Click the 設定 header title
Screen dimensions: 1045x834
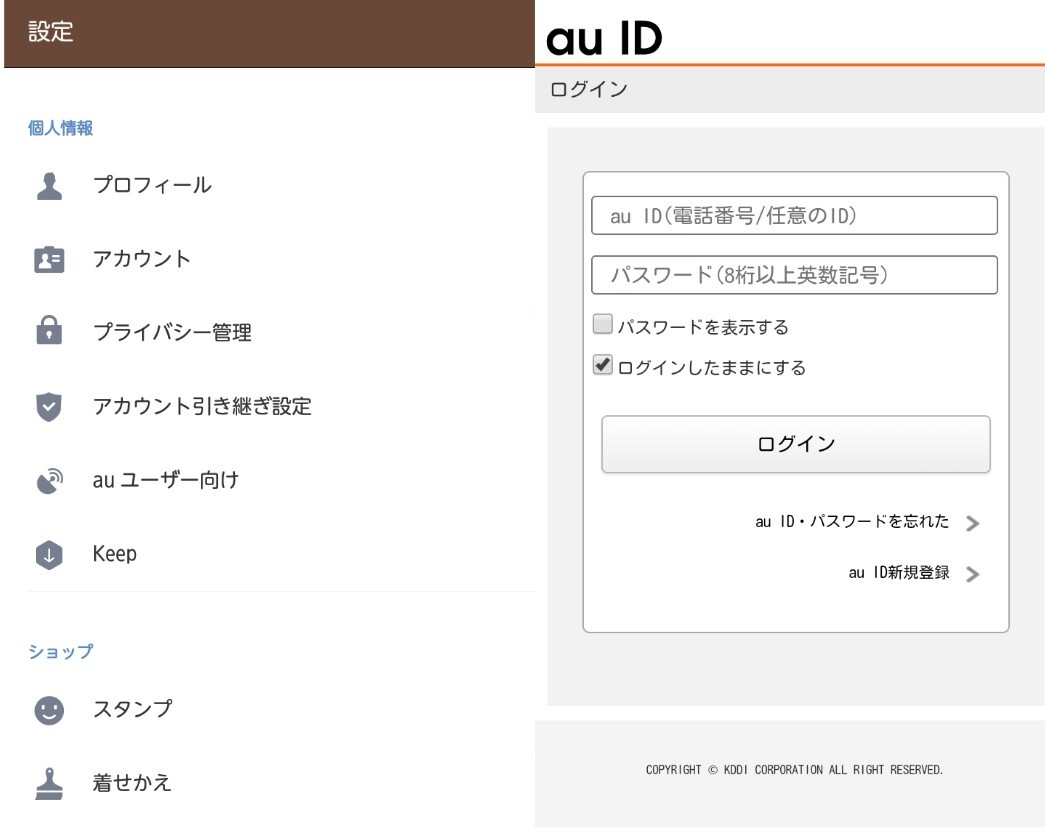51,31
